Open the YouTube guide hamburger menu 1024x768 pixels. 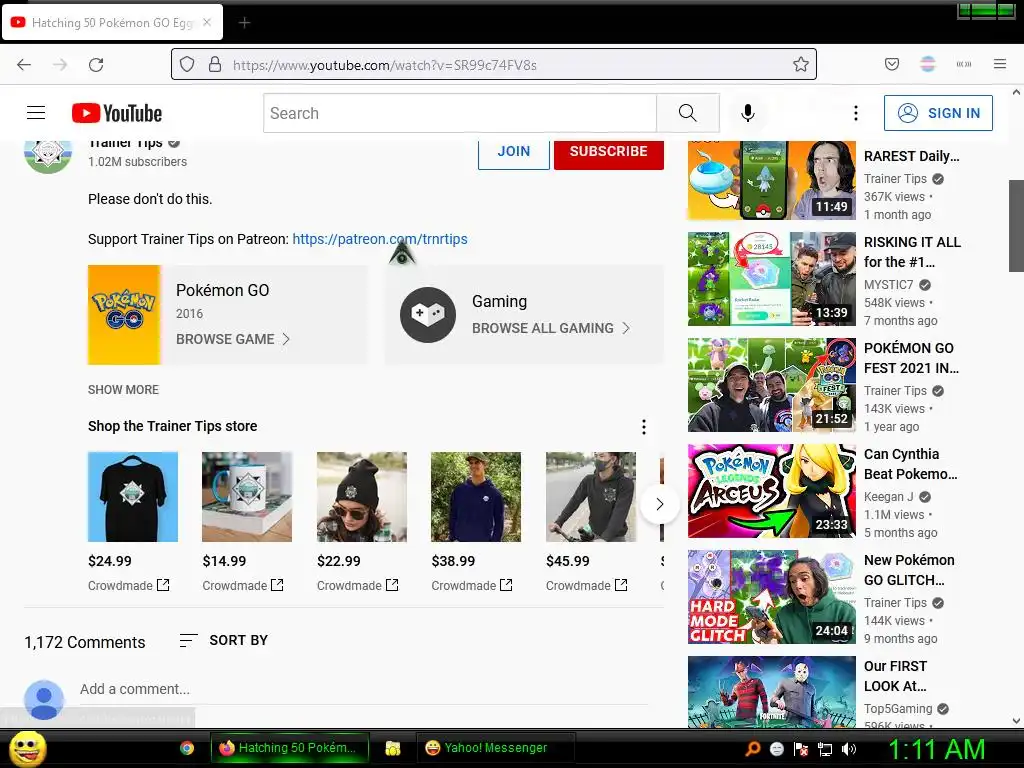pyautogui.click(x=36, y=113)
